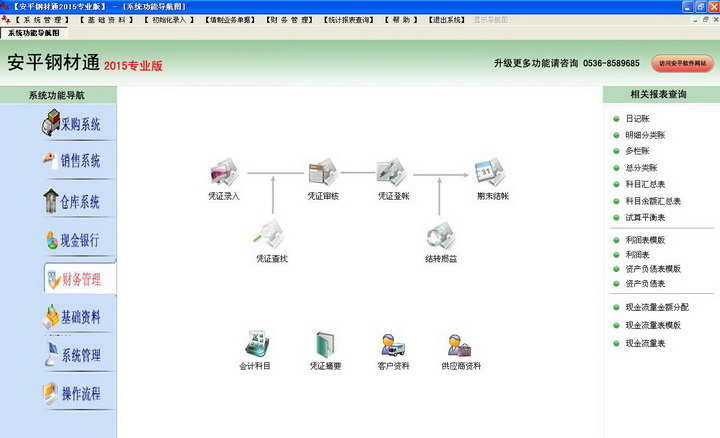Click the red 访问安平软件网站 button
Screen dimensions: 720x438
(x=682, y=63)
